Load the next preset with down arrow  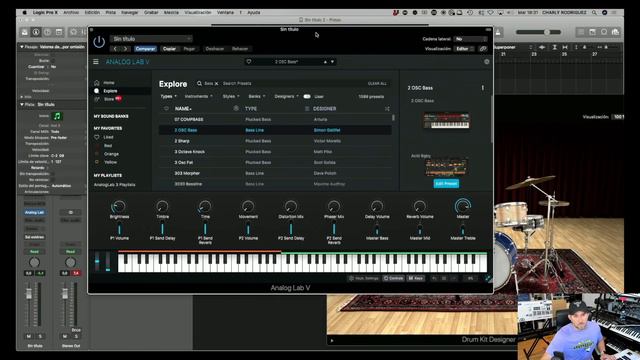pyautogui.click(x=332, y=62)
